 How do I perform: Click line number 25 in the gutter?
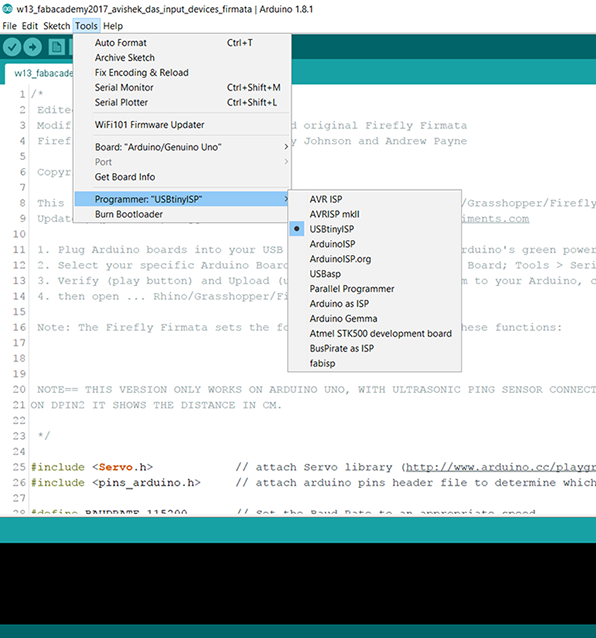(19, 467)
